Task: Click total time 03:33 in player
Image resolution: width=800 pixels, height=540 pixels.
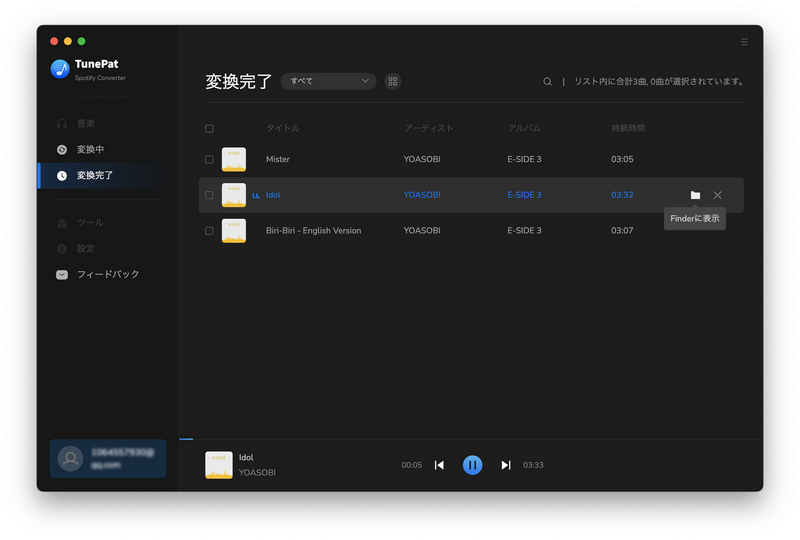Action: 533,465
